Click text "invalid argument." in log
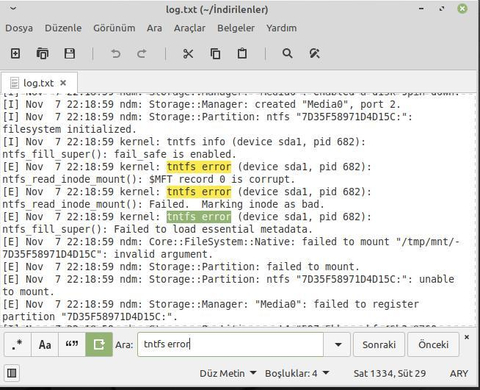This screenshot has width=480, height=390. [x=163, y=254]
